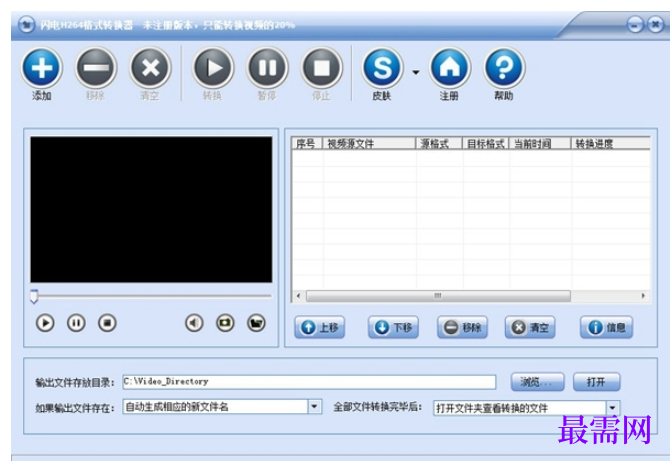Expand the 全部文件转换完毕后 dropdown
The height and width of the screenshot is (461, 670).
coord(613,408)
